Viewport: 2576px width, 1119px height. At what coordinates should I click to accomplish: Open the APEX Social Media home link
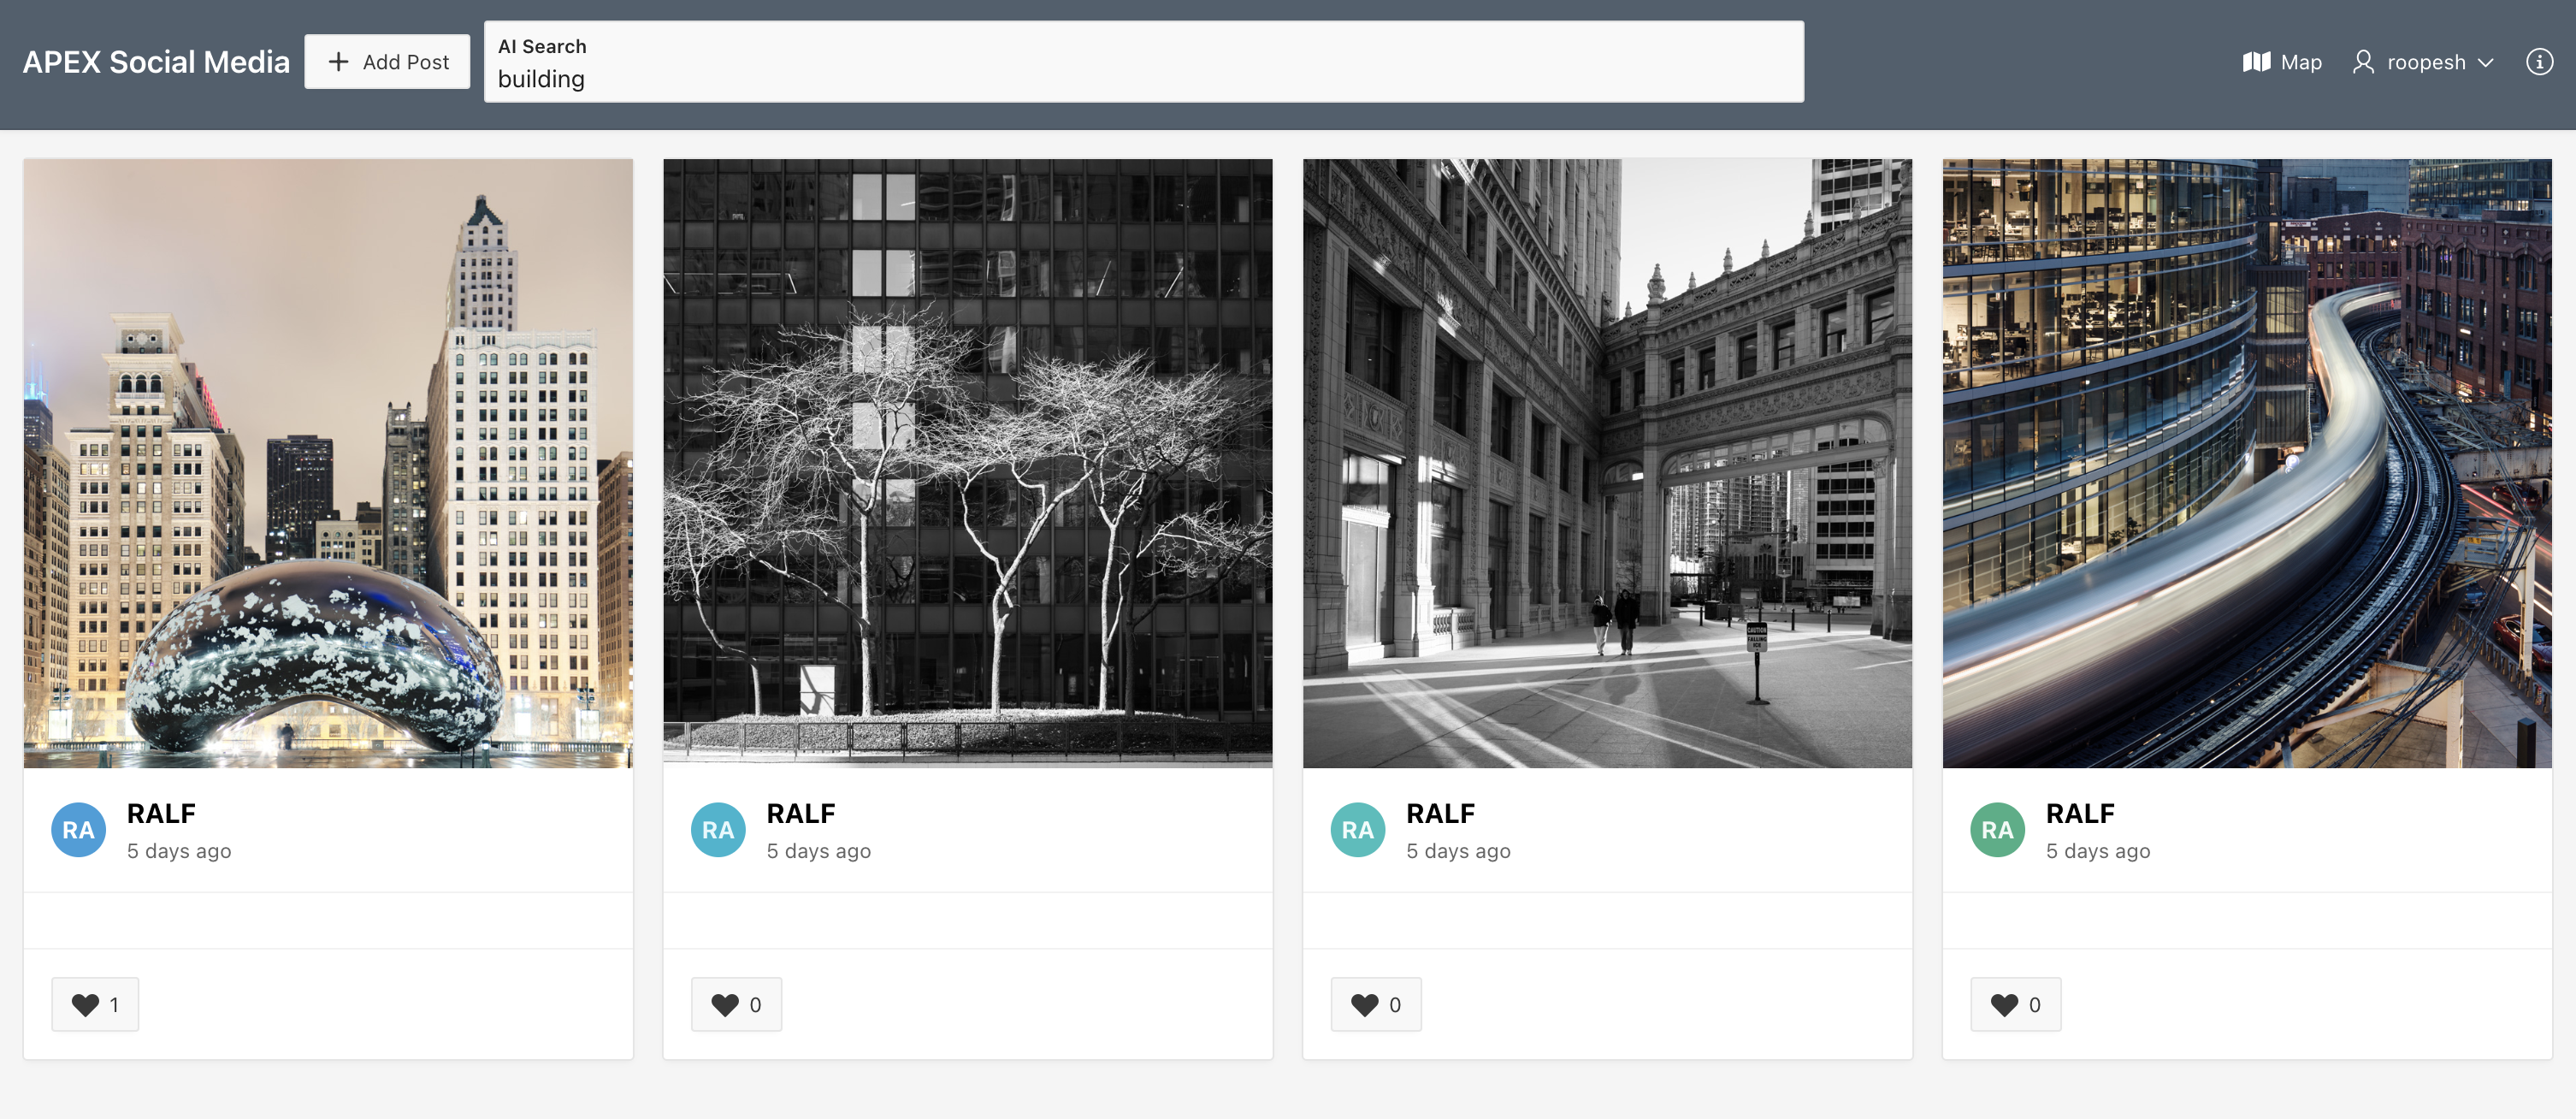(156, 62)
